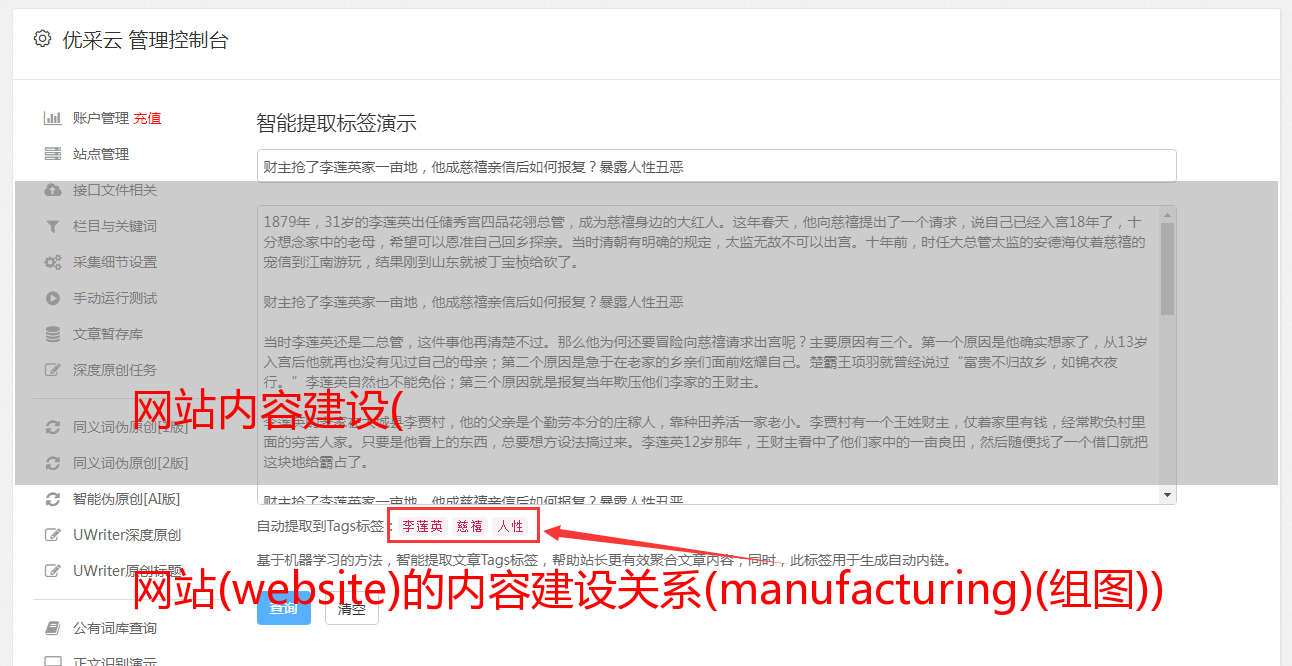The image size is (1292, 666).
Task: Click the 李莲英 tag label
Action: pyautogui.click(x=422, y=526)
